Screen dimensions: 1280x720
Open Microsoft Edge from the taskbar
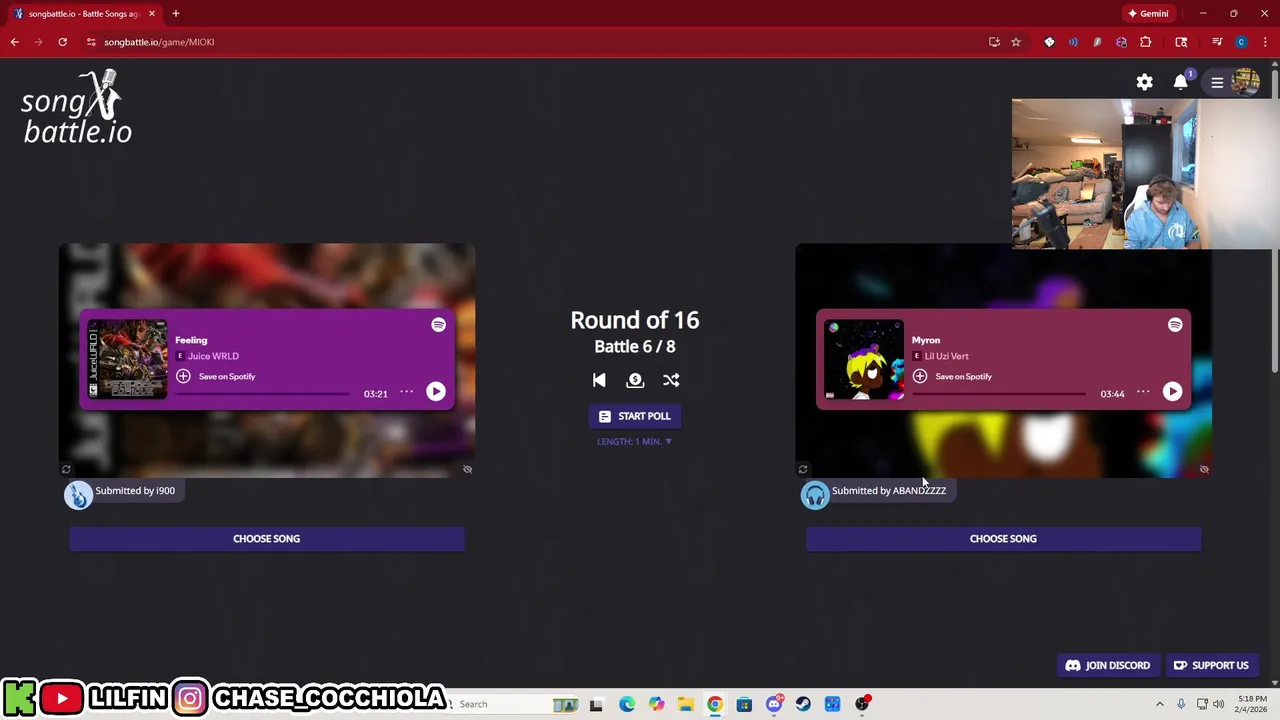coord(626,704)
